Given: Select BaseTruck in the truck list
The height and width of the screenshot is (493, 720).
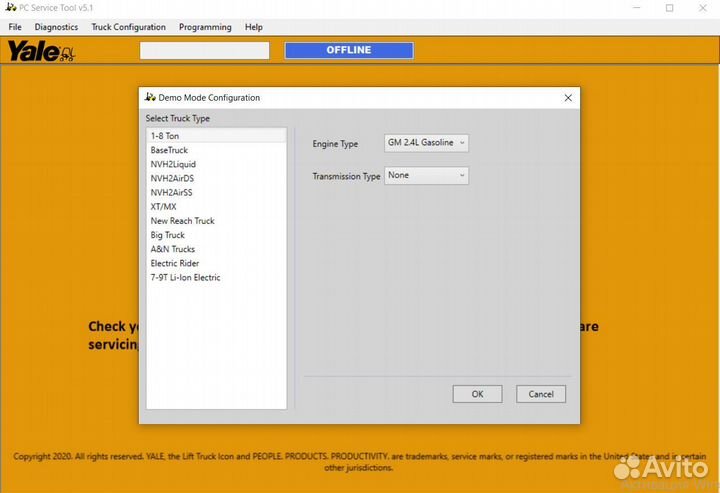Looking at the screenshot, I should pyautogui.click(x=216, y=150).
